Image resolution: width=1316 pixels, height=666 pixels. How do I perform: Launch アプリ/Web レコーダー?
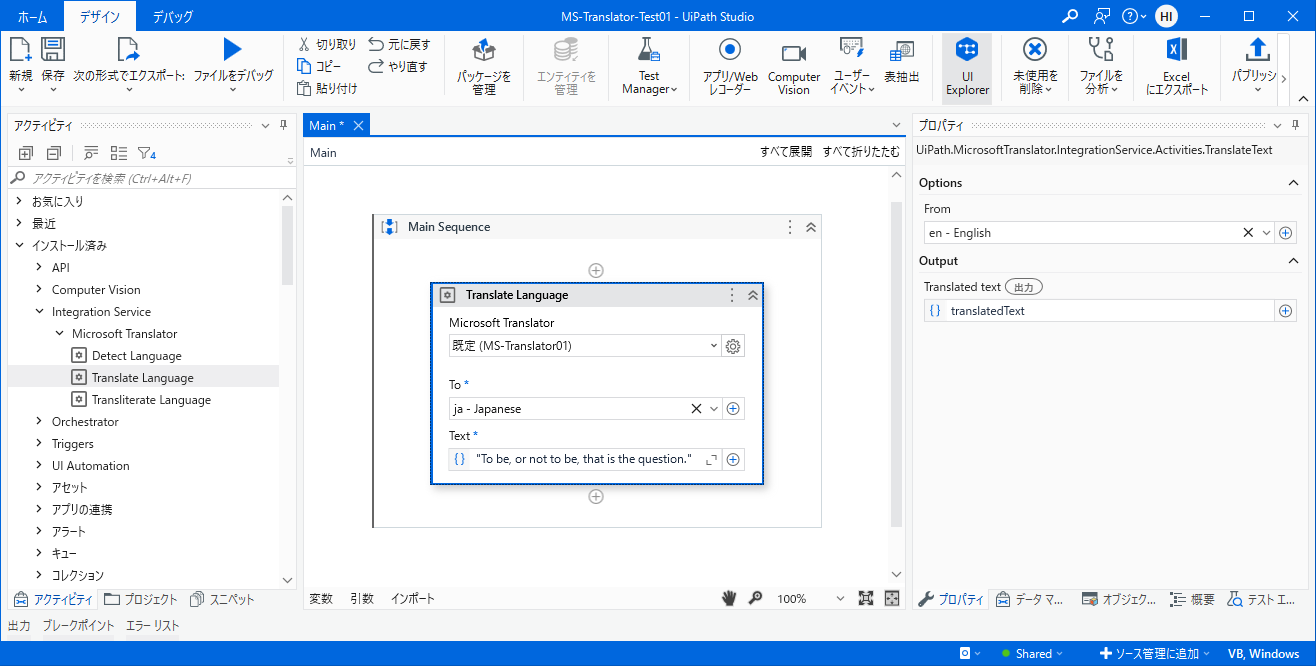coord(730,50)
